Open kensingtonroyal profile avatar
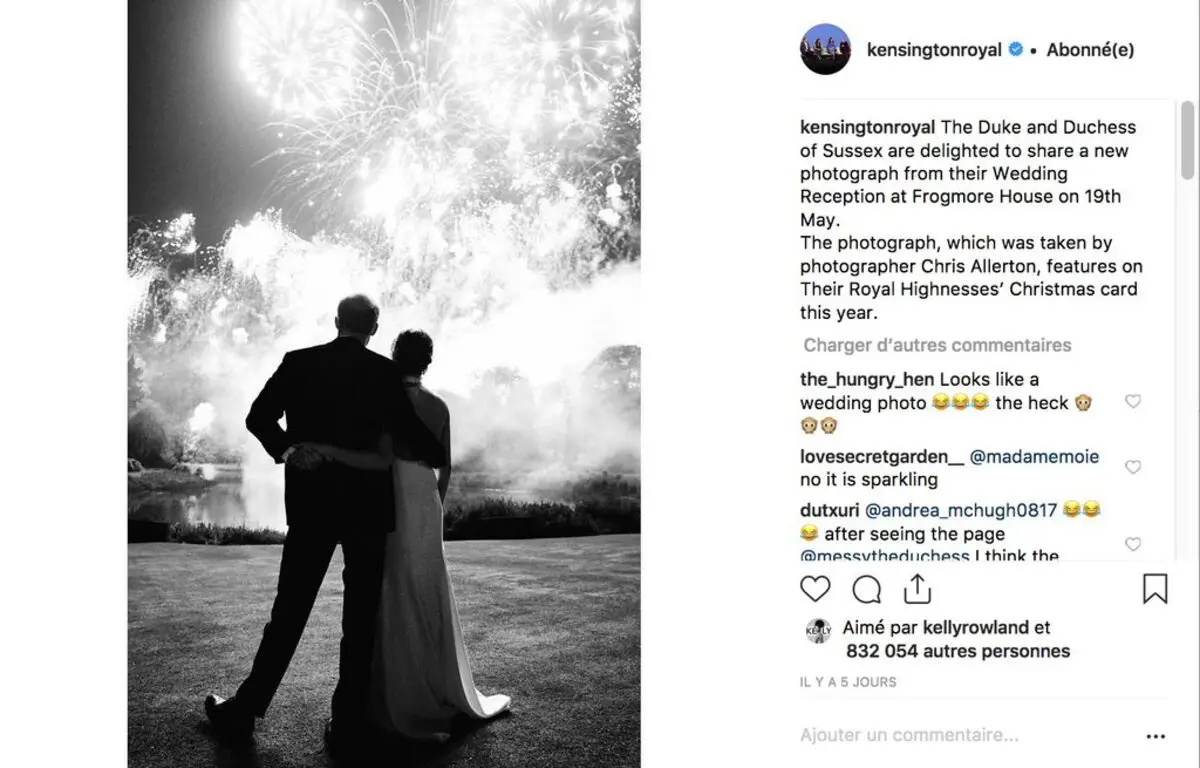The width and height of the screenshot is (1200, 768). click(x=825, y=49)
